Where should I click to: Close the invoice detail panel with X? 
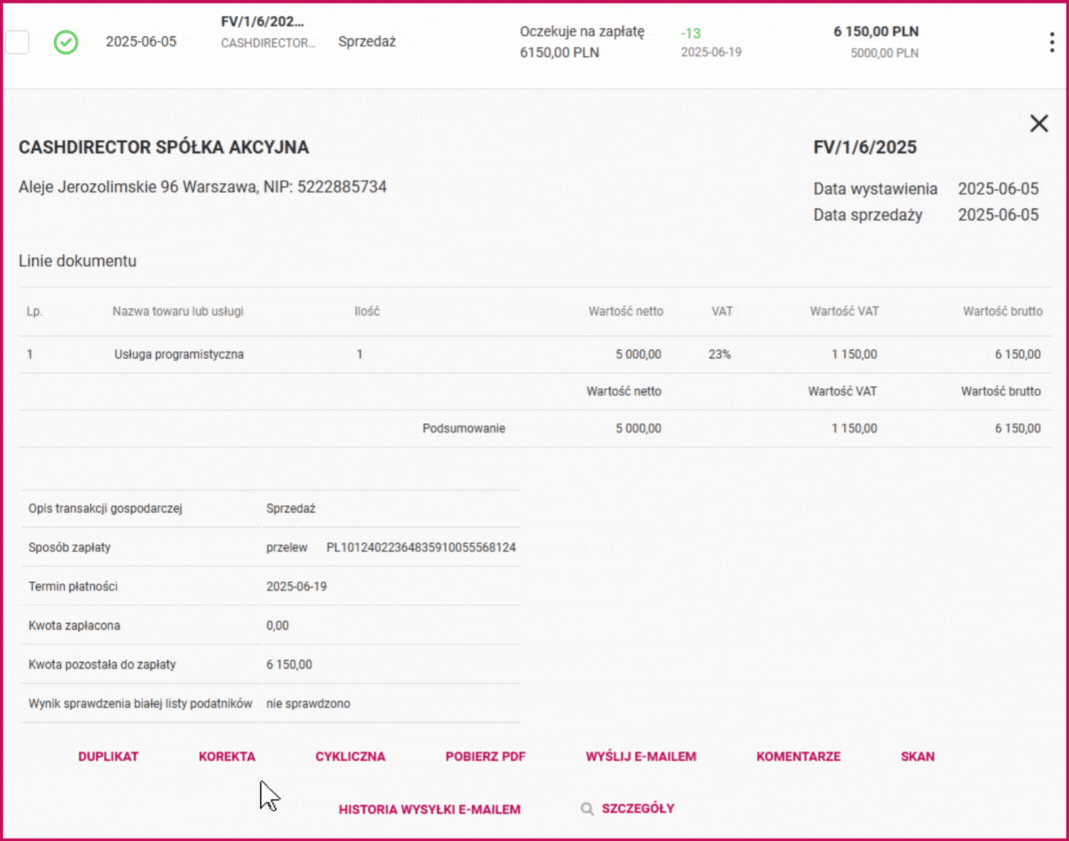point(1039,123)
